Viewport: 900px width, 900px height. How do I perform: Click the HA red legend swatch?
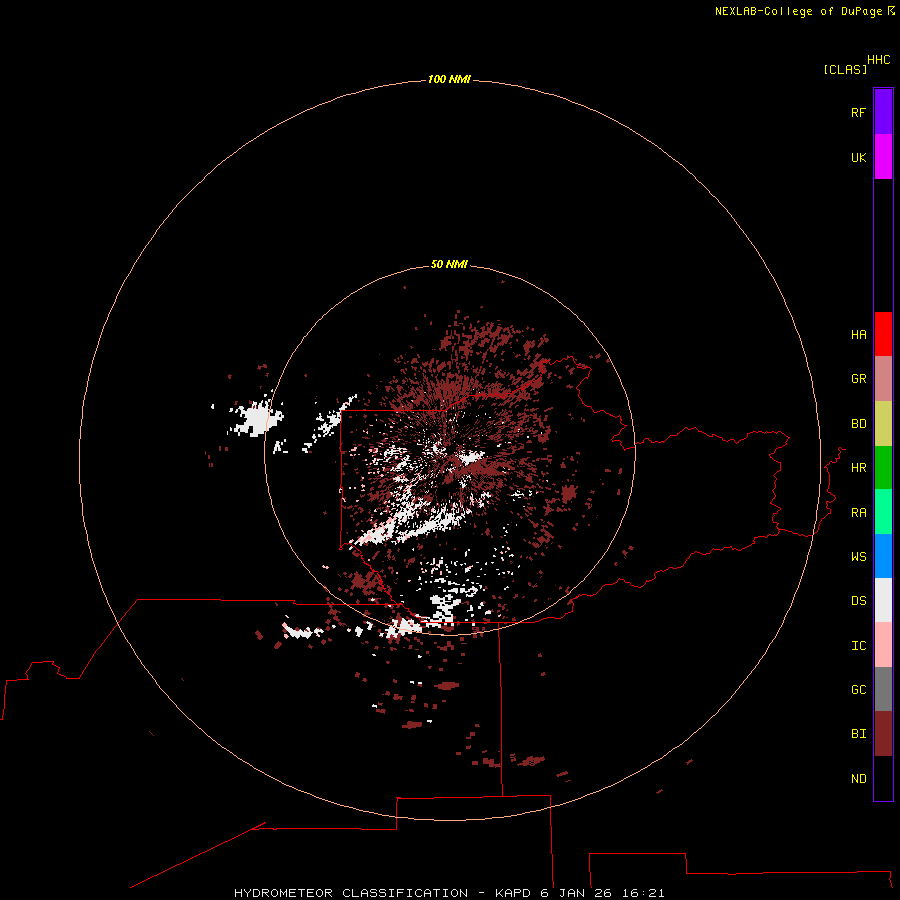pos(883,334)
